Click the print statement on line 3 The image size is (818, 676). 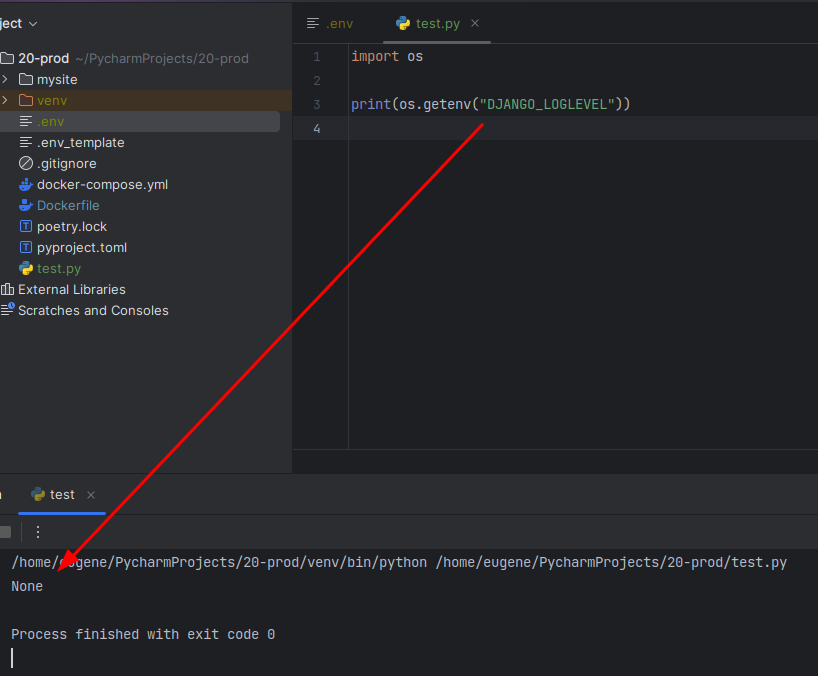tap(490, 104)
